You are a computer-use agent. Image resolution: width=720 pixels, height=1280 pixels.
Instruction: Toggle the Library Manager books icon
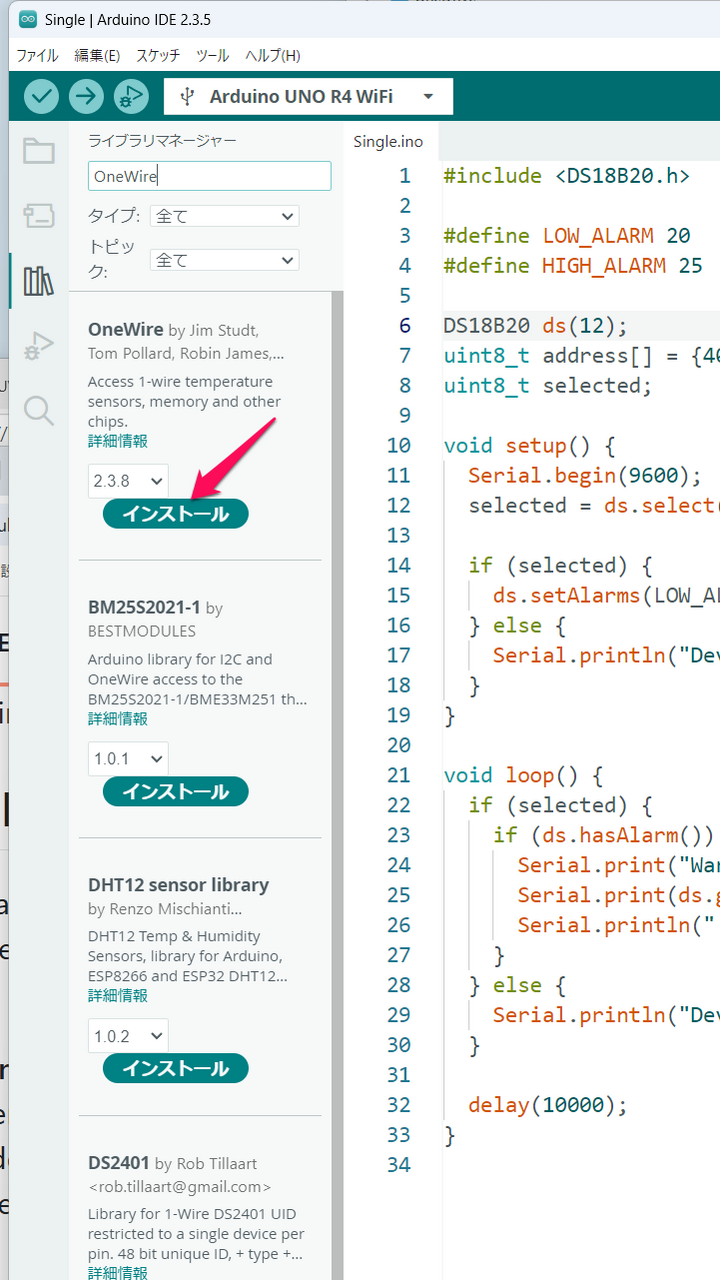pyautogui.click(x=39, y=281)
